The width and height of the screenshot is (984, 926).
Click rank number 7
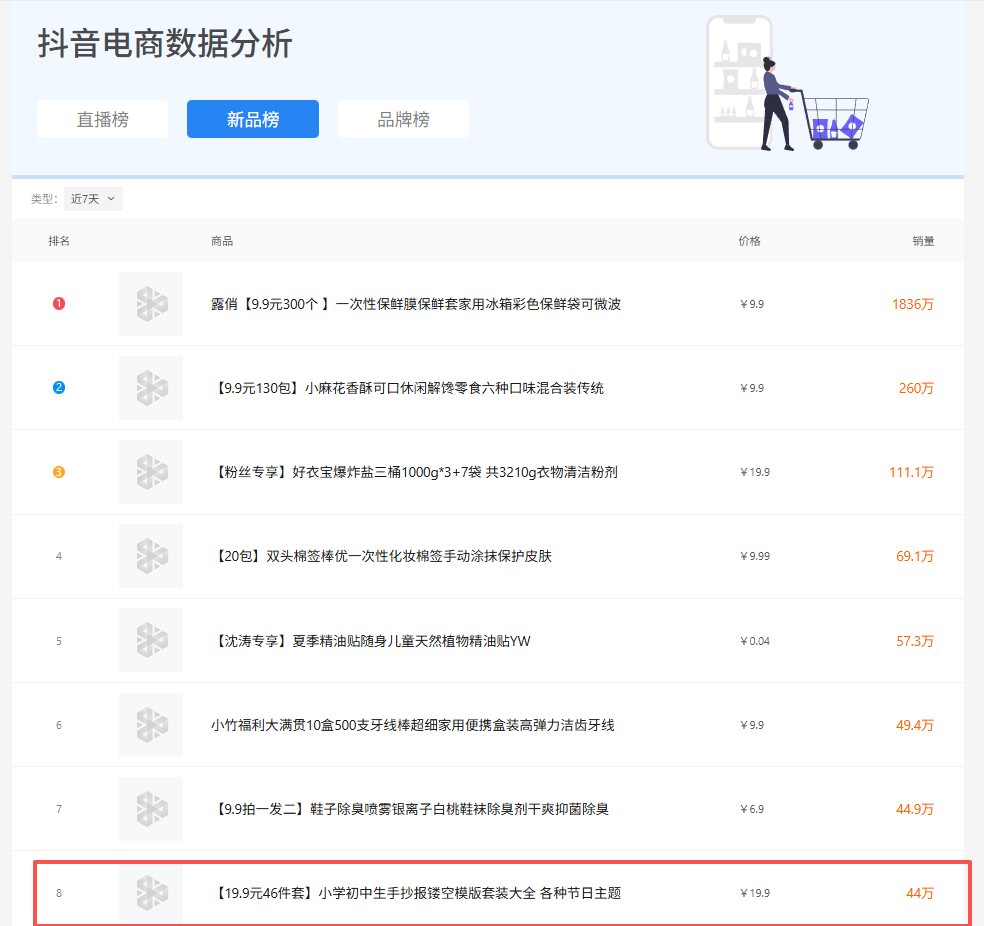pos(59,809)
